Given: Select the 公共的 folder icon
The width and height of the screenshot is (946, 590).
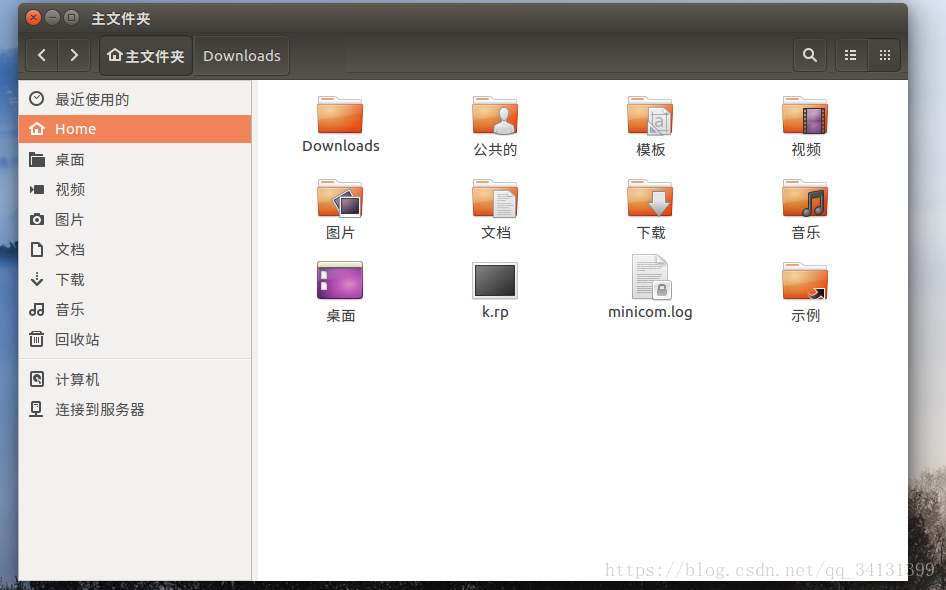Looking at the screenshot, I should click(495, 115).
